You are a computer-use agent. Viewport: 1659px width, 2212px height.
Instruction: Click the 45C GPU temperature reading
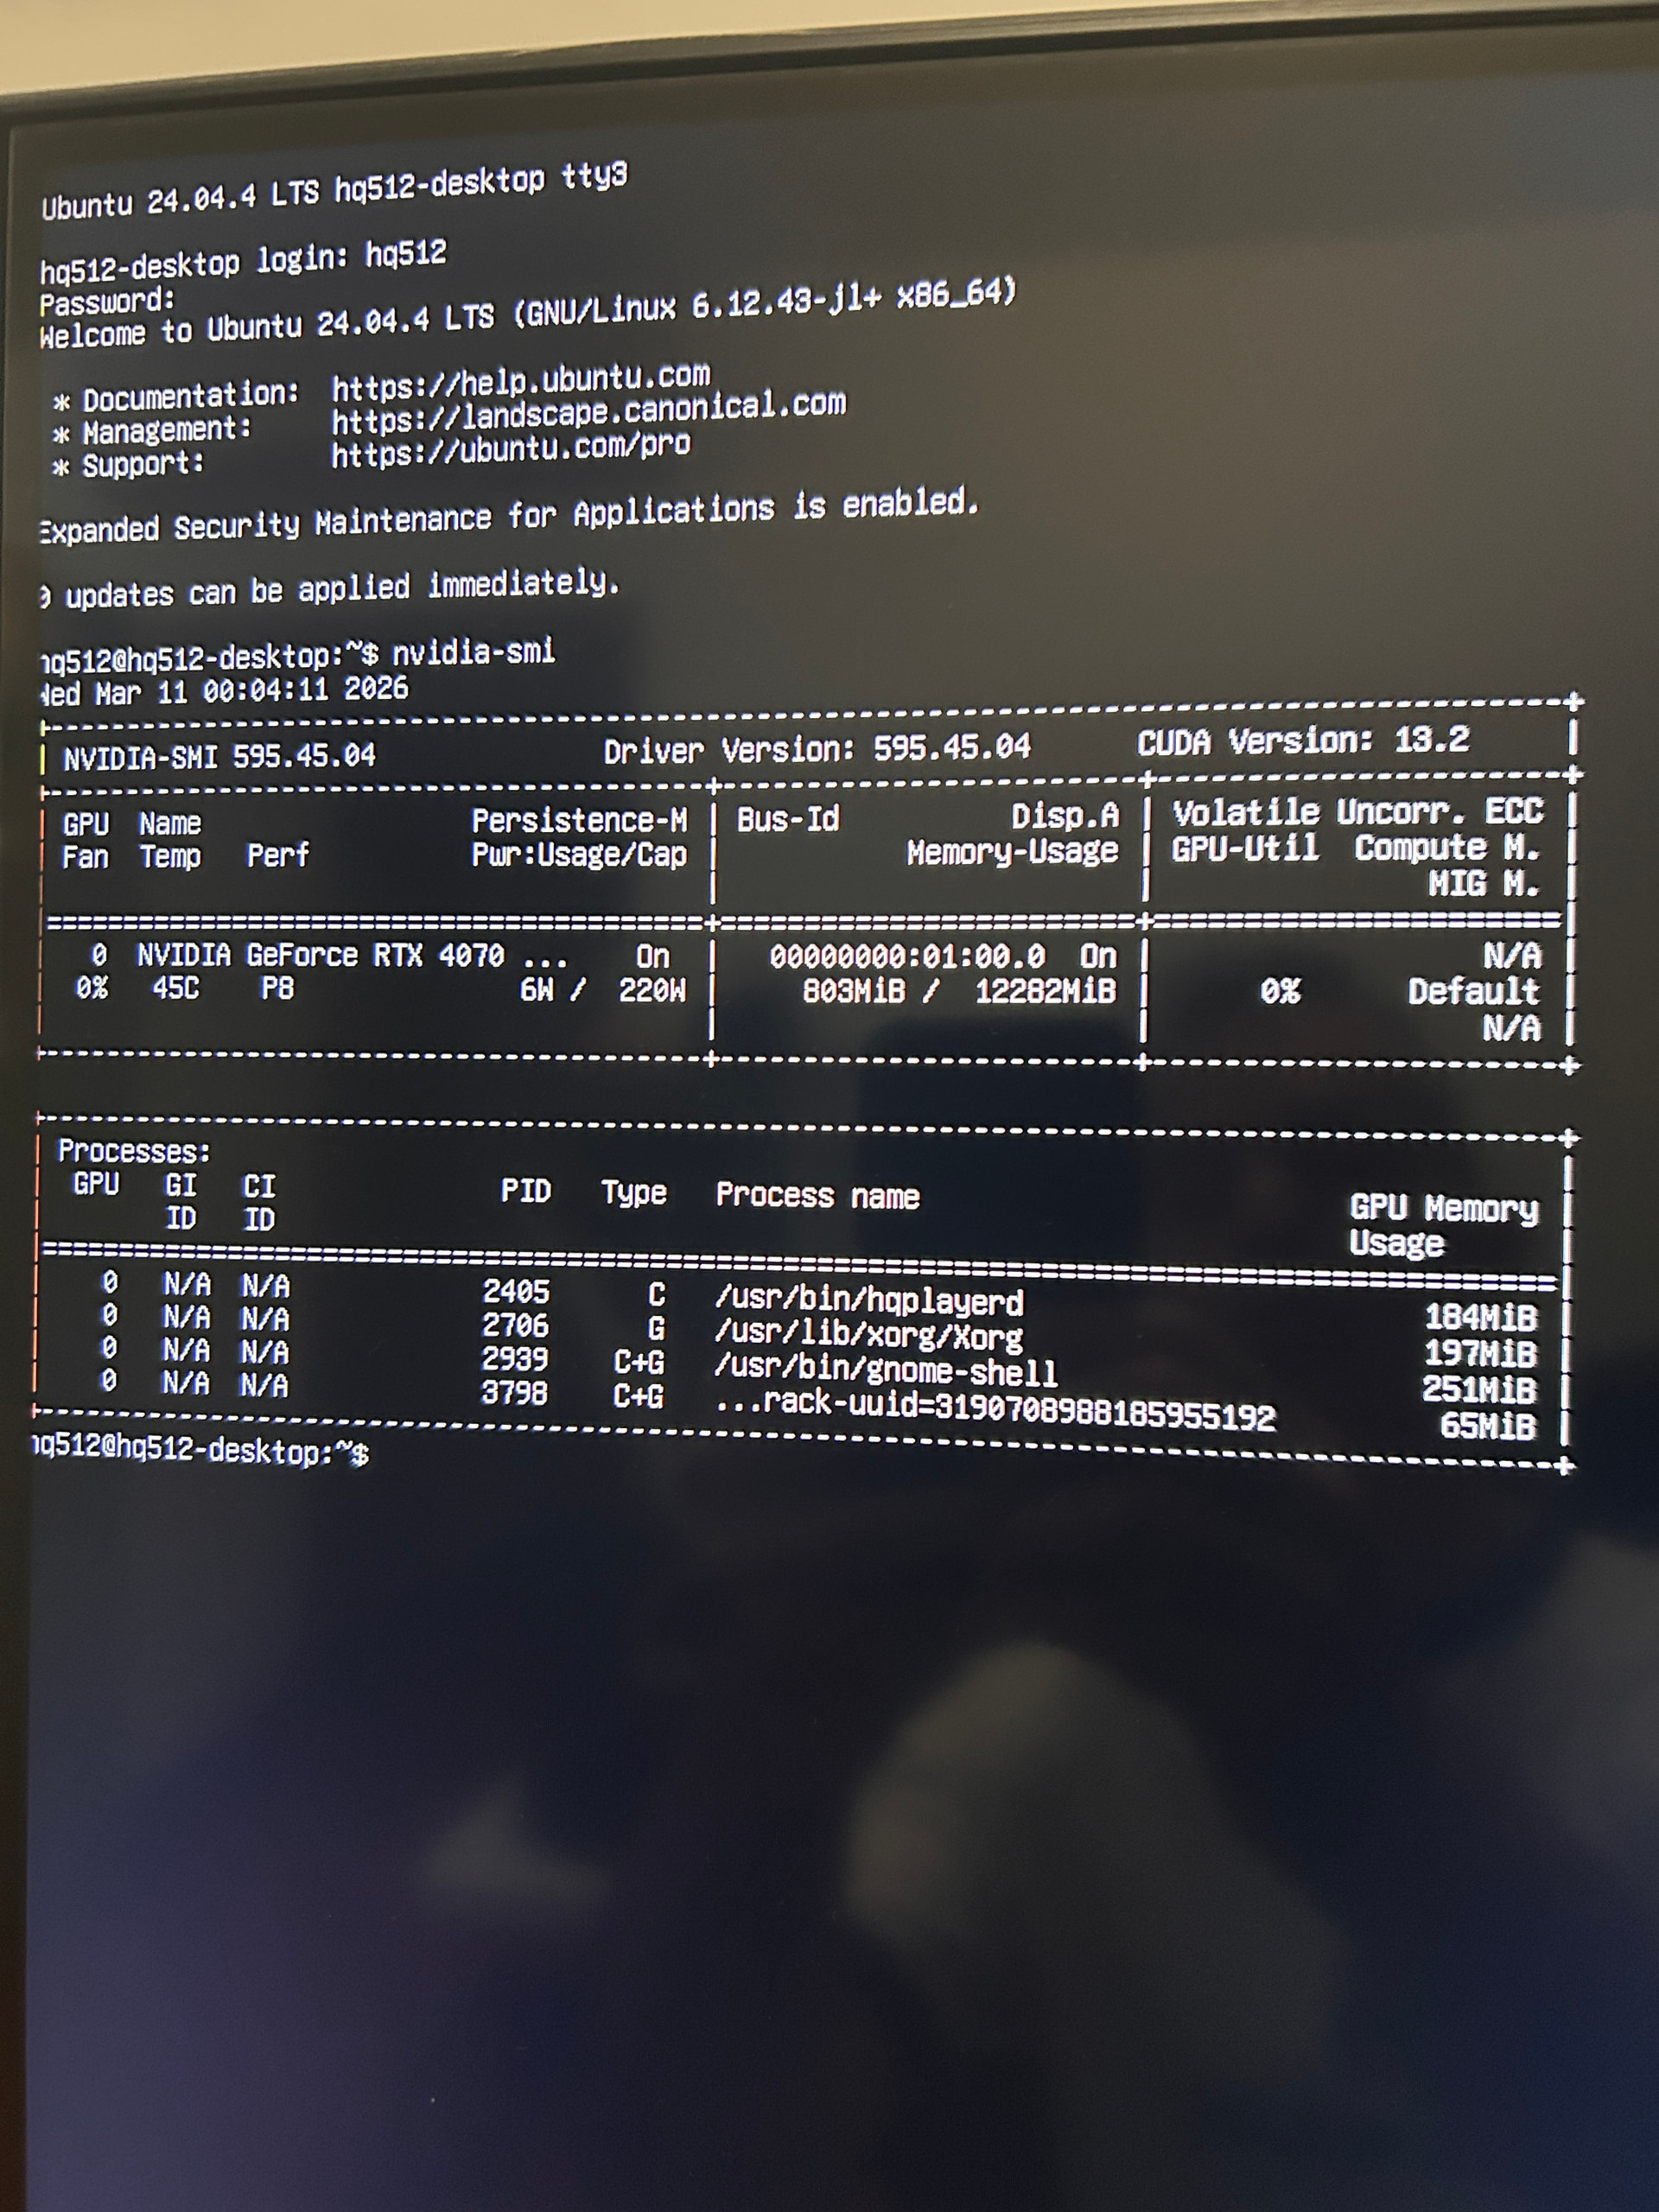(175, 988)
